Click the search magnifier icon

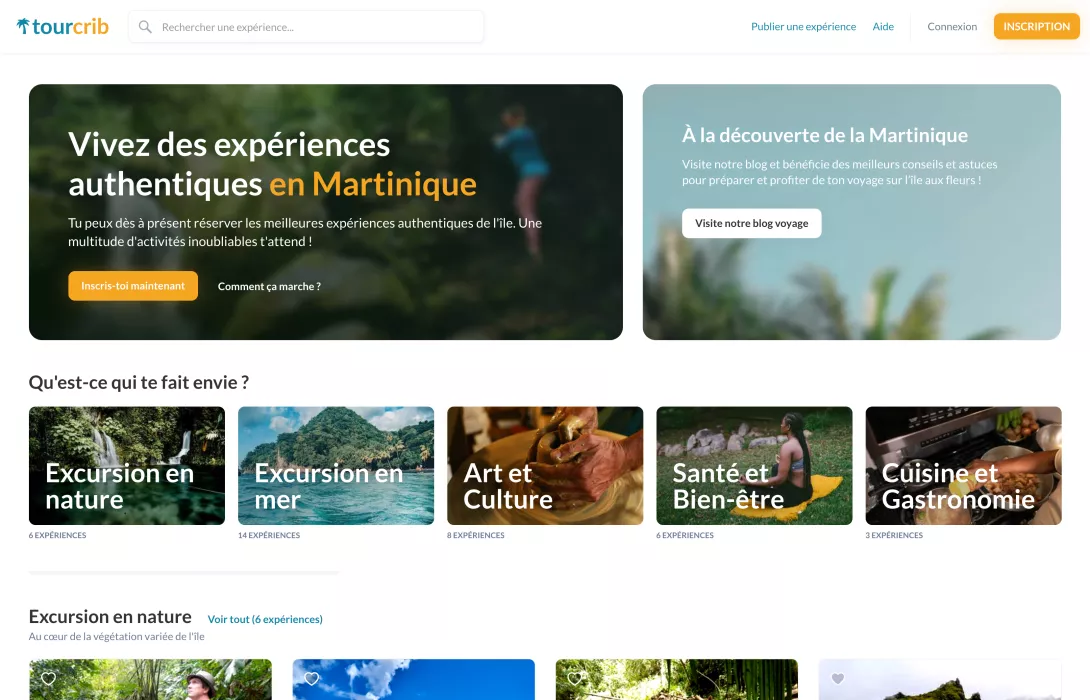[x=145, y=26]
